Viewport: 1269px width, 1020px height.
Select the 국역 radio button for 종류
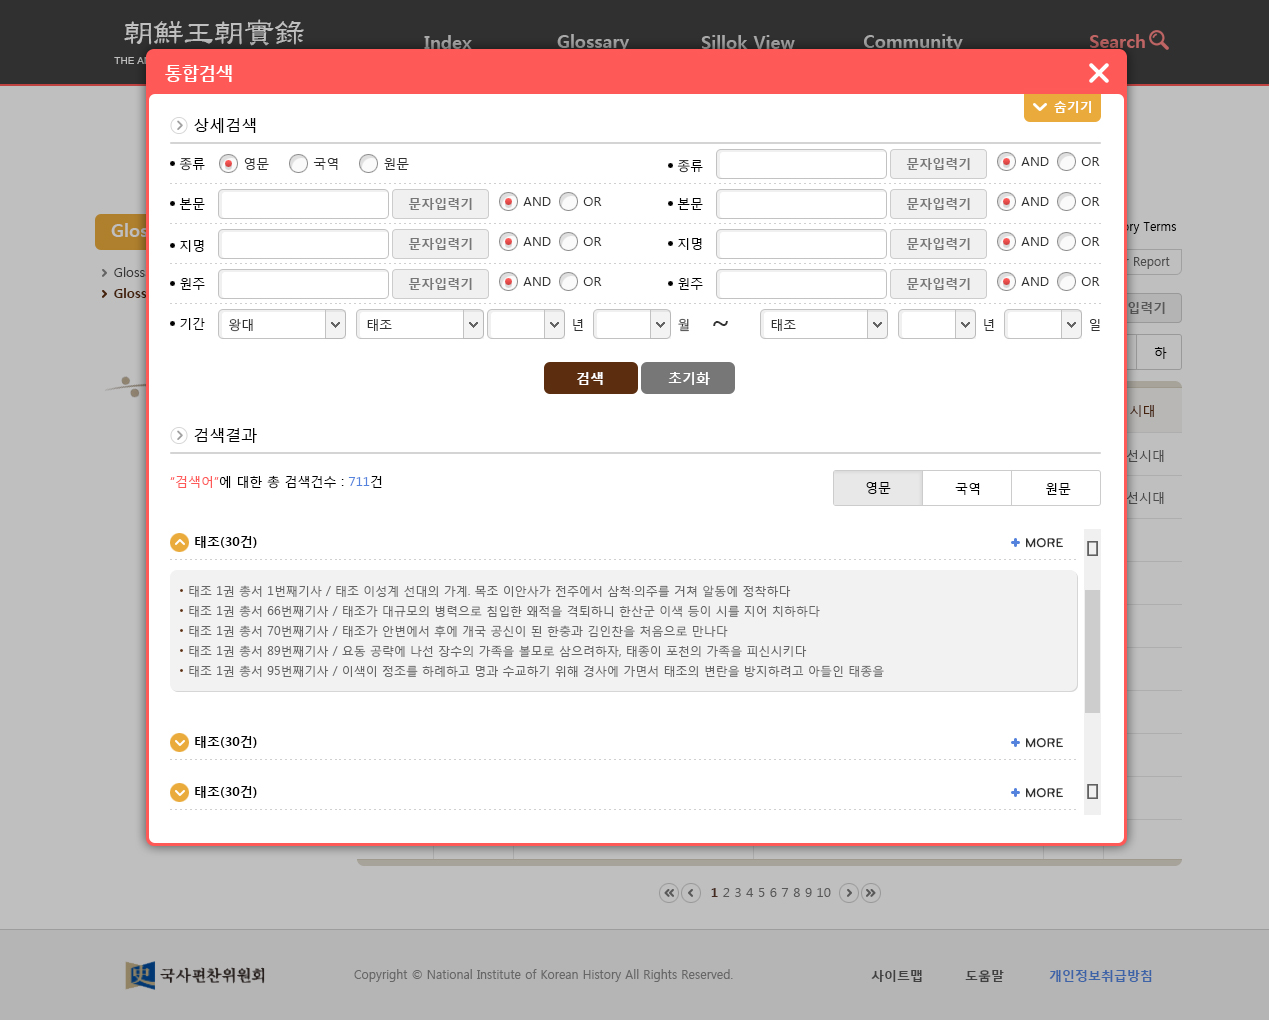click(297, 163)
